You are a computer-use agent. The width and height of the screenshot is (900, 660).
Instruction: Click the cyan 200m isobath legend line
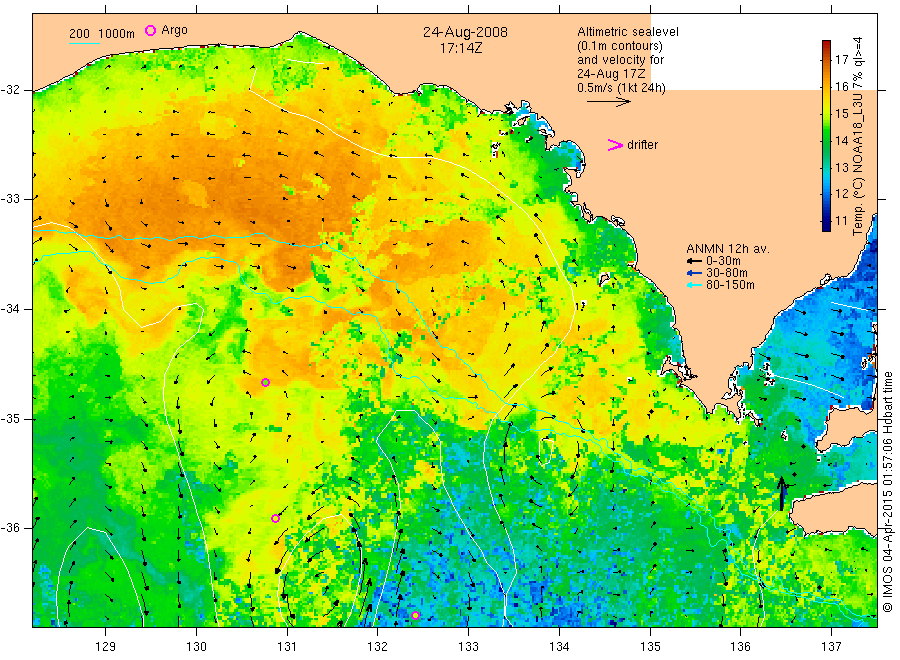[x=84, y=44]
